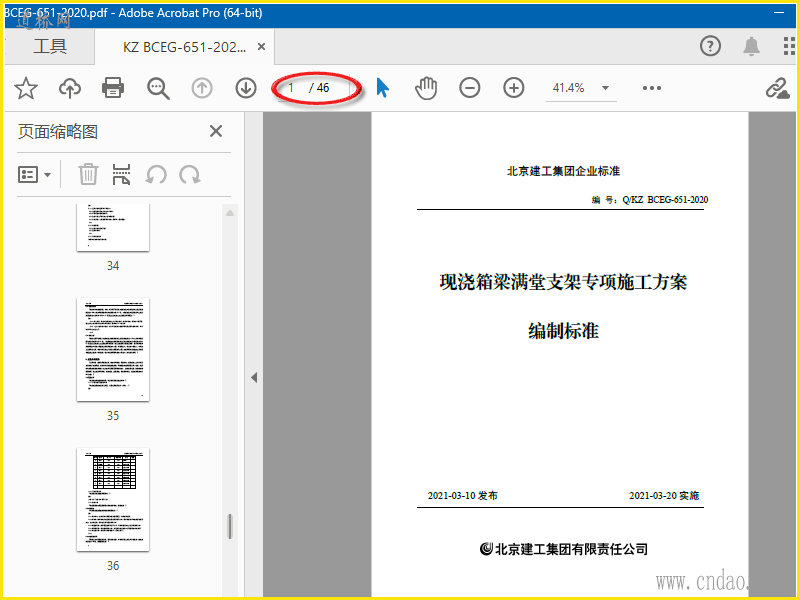The width and height of the screenshot is (800, 600).
Task: Click the share link cloud icon
Action: 778,89
